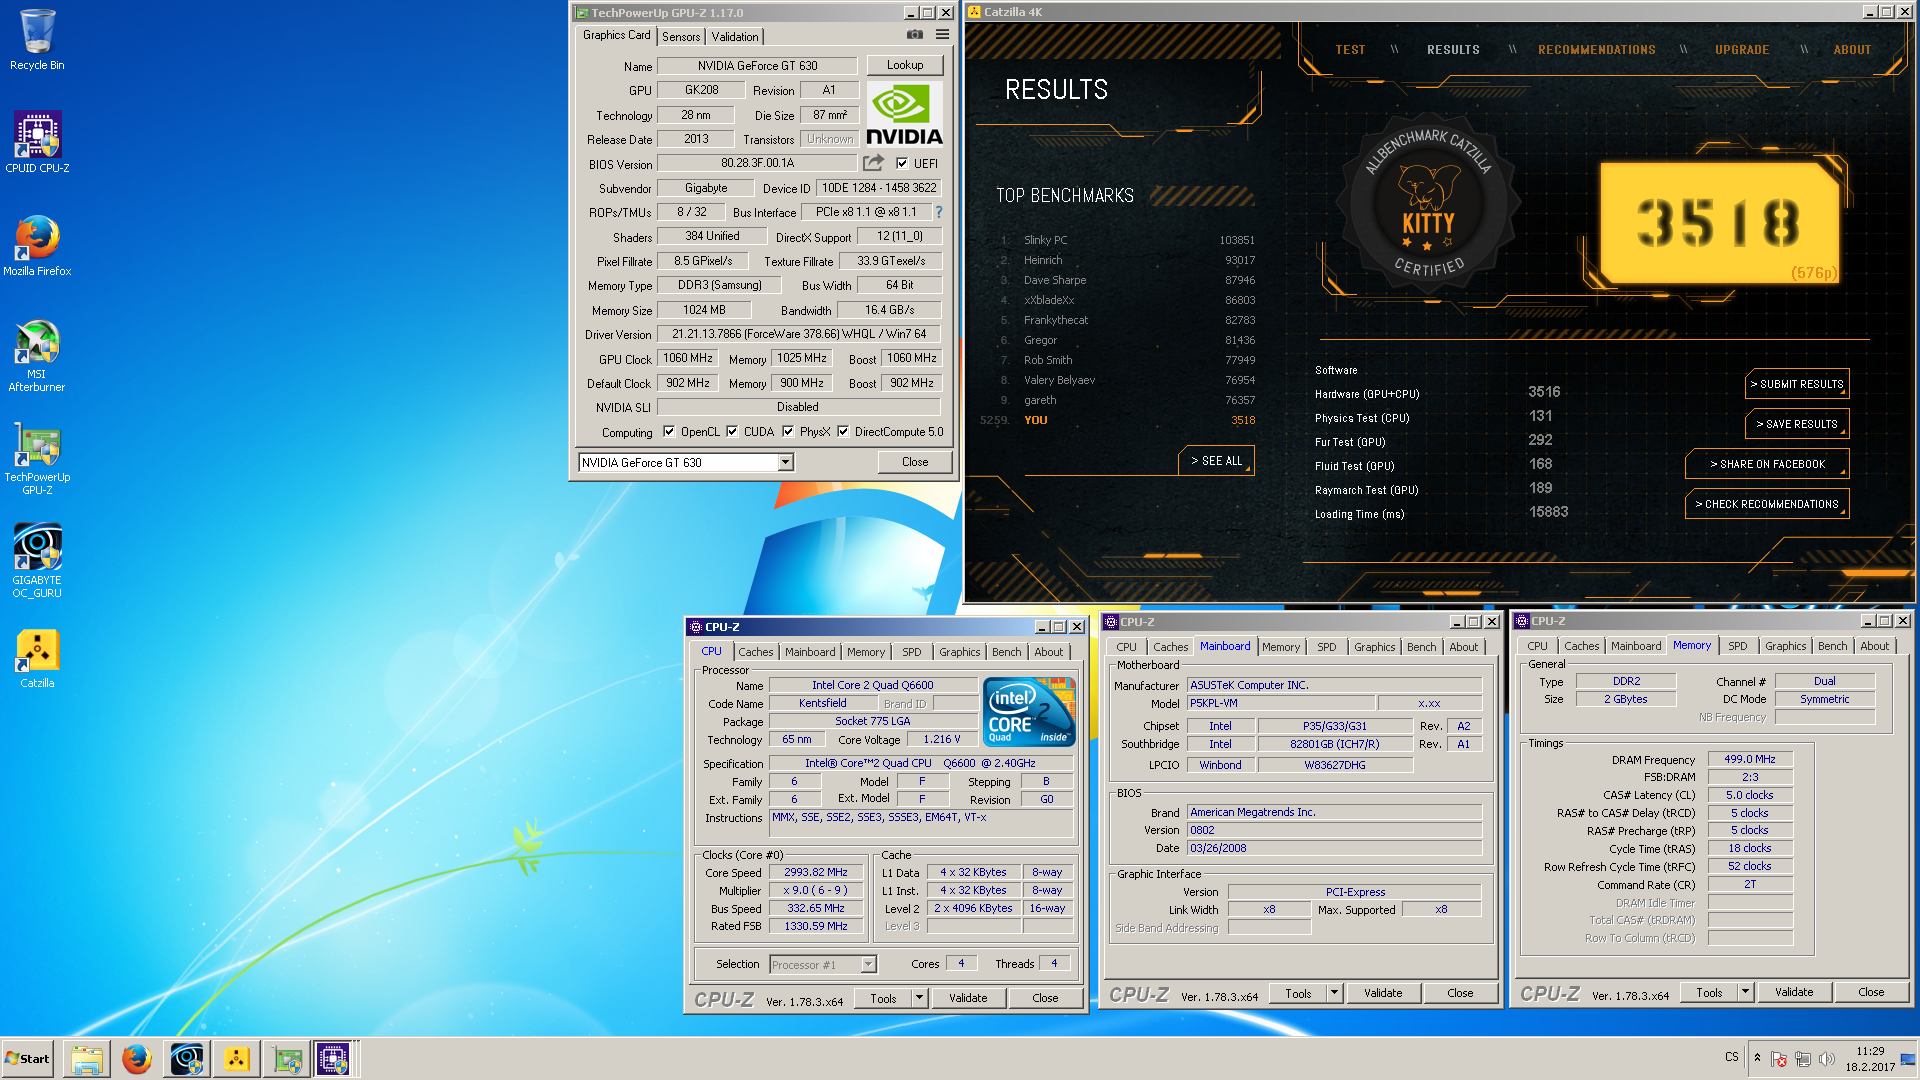Switch to Sensors tab in GPU-Z
The width and height of the screenshot is (1920, 1080).
(681, 37)
